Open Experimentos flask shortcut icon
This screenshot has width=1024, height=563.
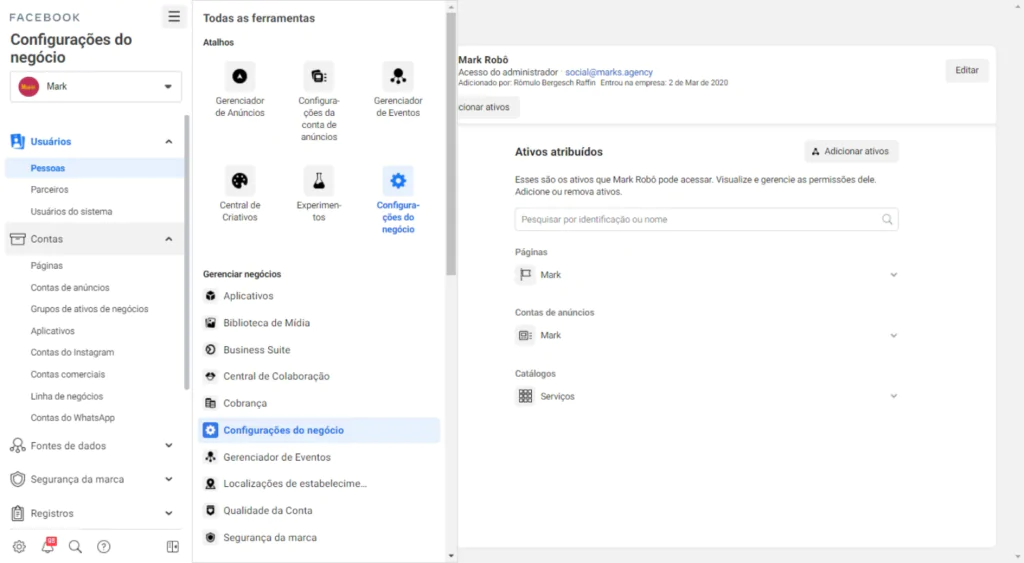[319, 181]
